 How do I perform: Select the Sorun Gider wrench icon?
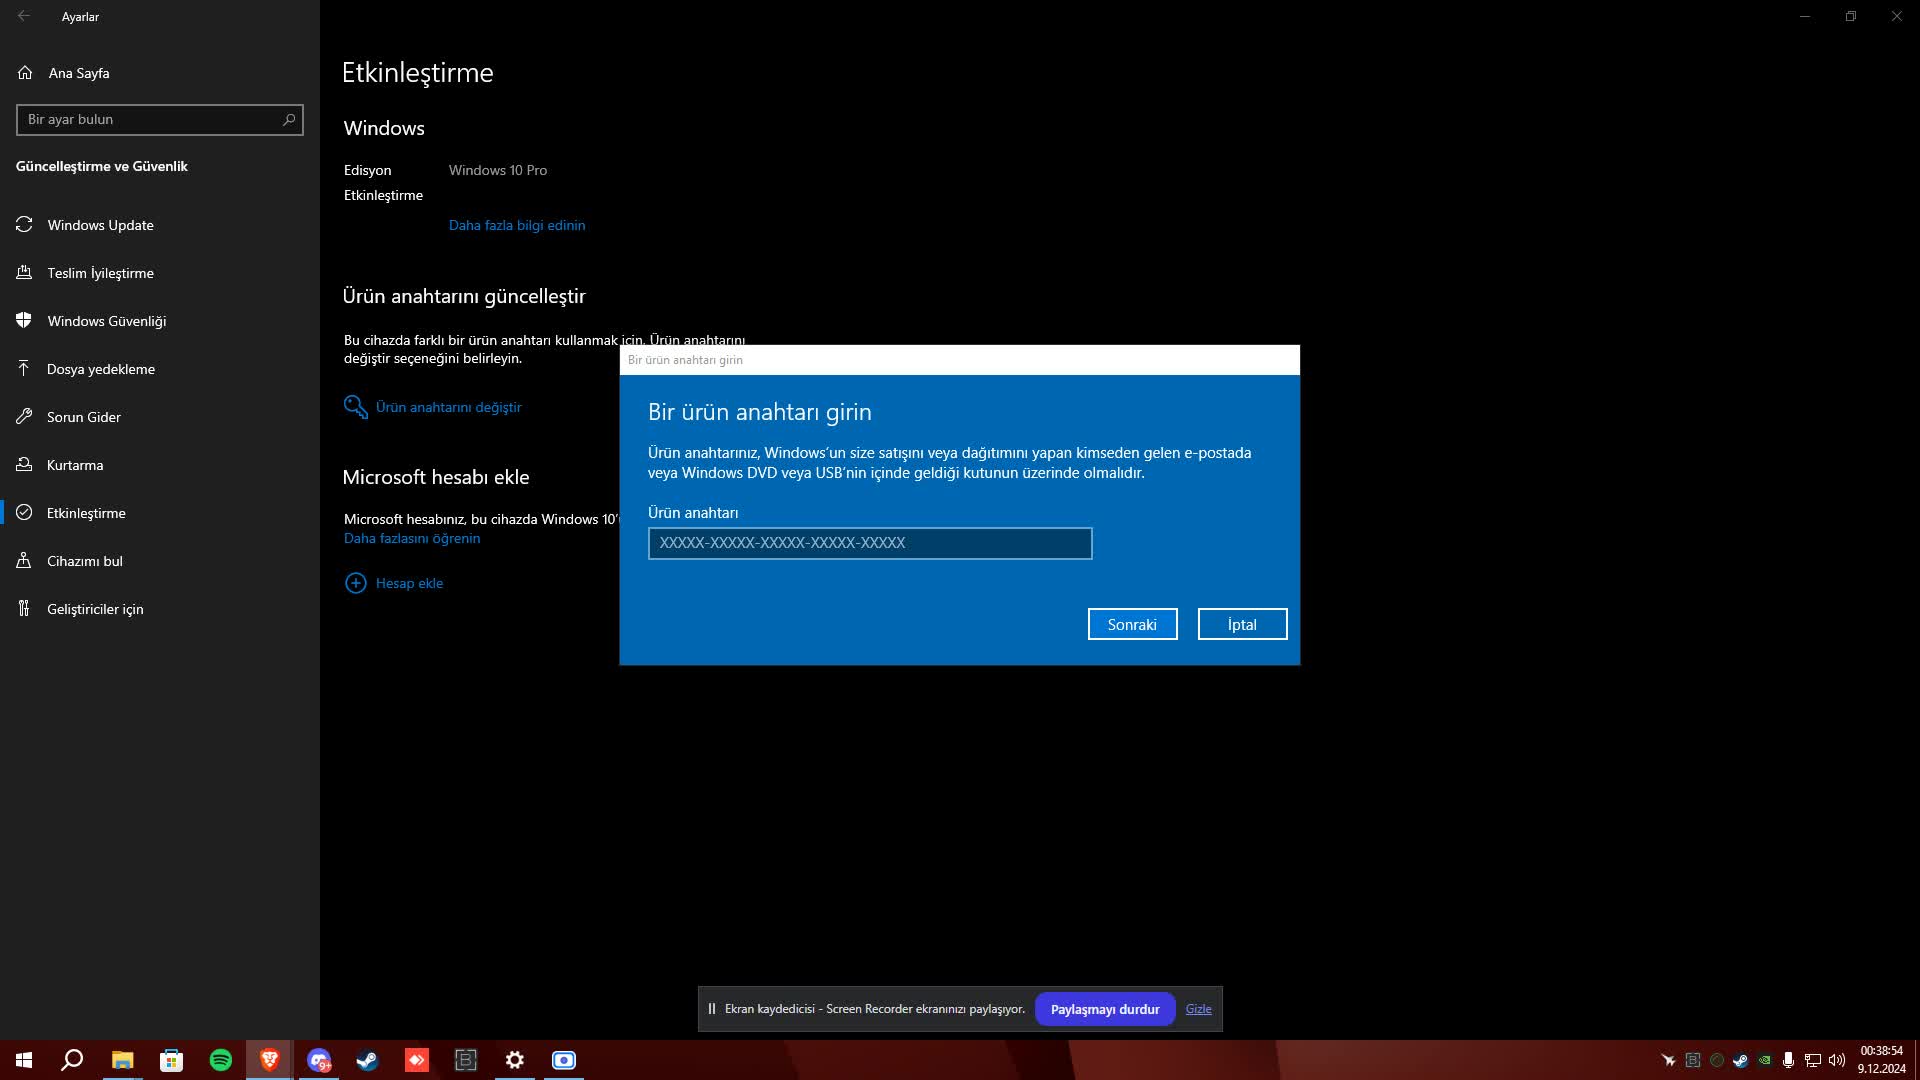point(24,417)
